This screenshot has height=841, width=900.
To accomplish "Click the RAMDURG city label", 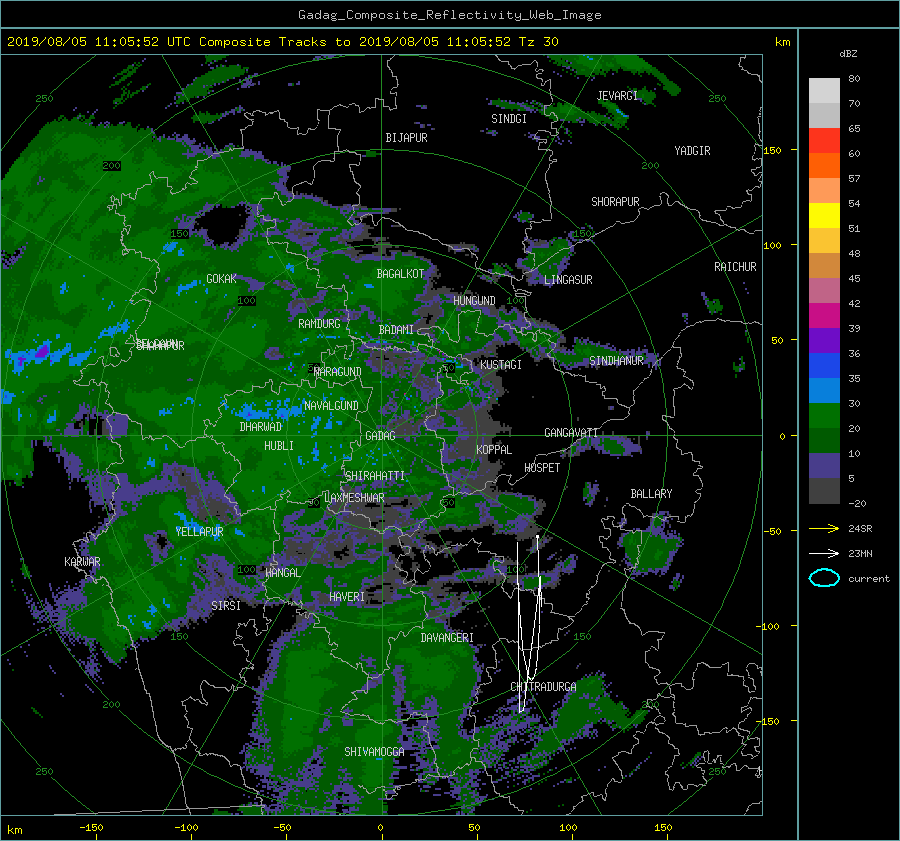I will (x=319, y=324).
